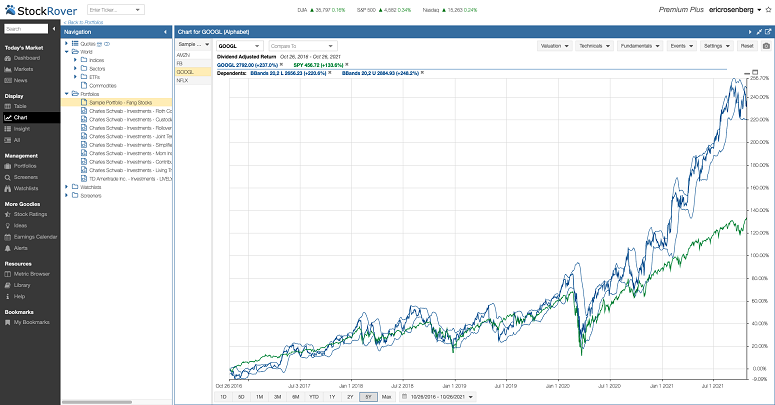Remove lower Bollinger Band BBands 20,2 L
The height and width of the screenshot is (405, 775).
point(330,73)
